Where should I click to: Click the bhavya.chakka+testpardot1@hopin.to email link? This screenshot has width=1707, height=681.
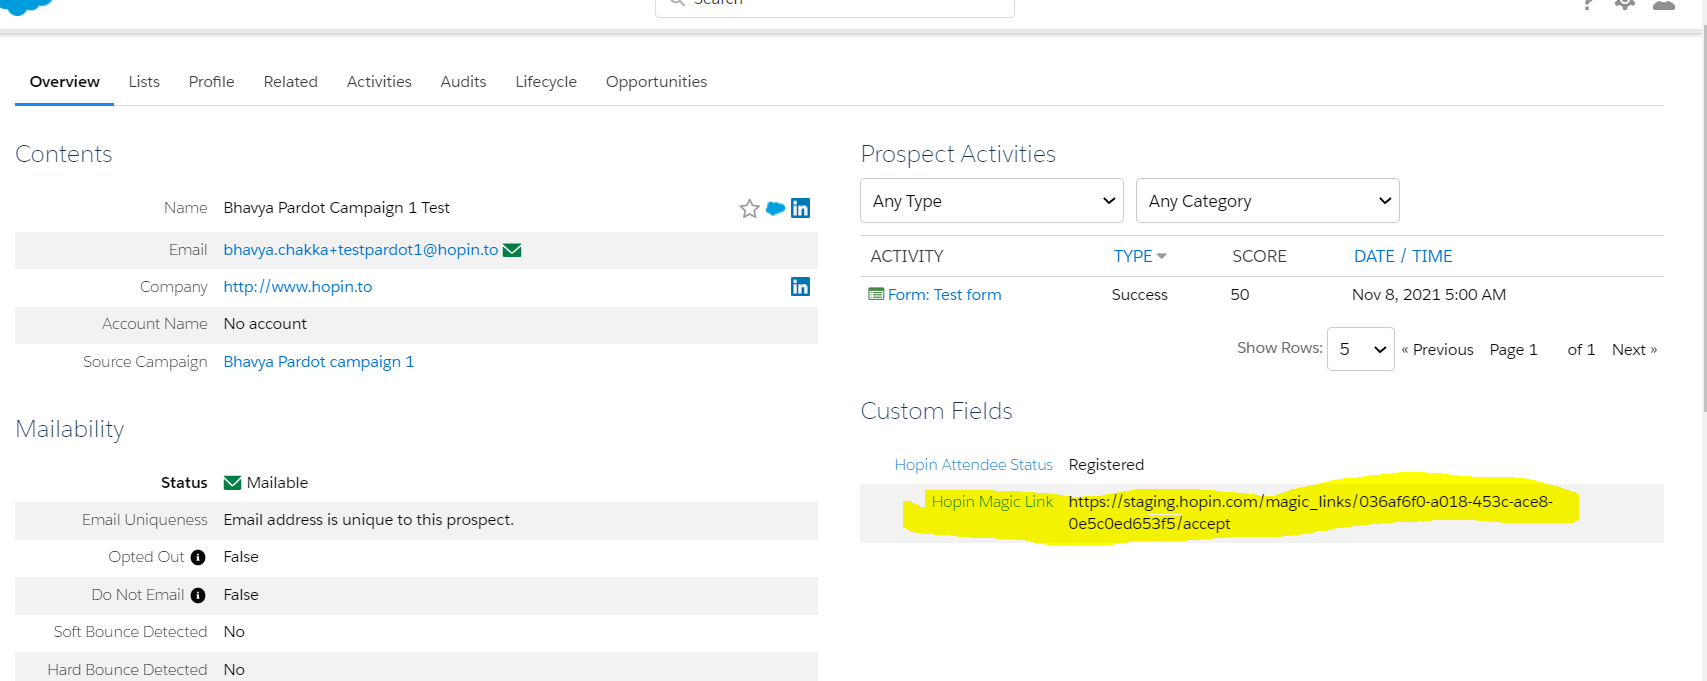(x=361, y=250)
